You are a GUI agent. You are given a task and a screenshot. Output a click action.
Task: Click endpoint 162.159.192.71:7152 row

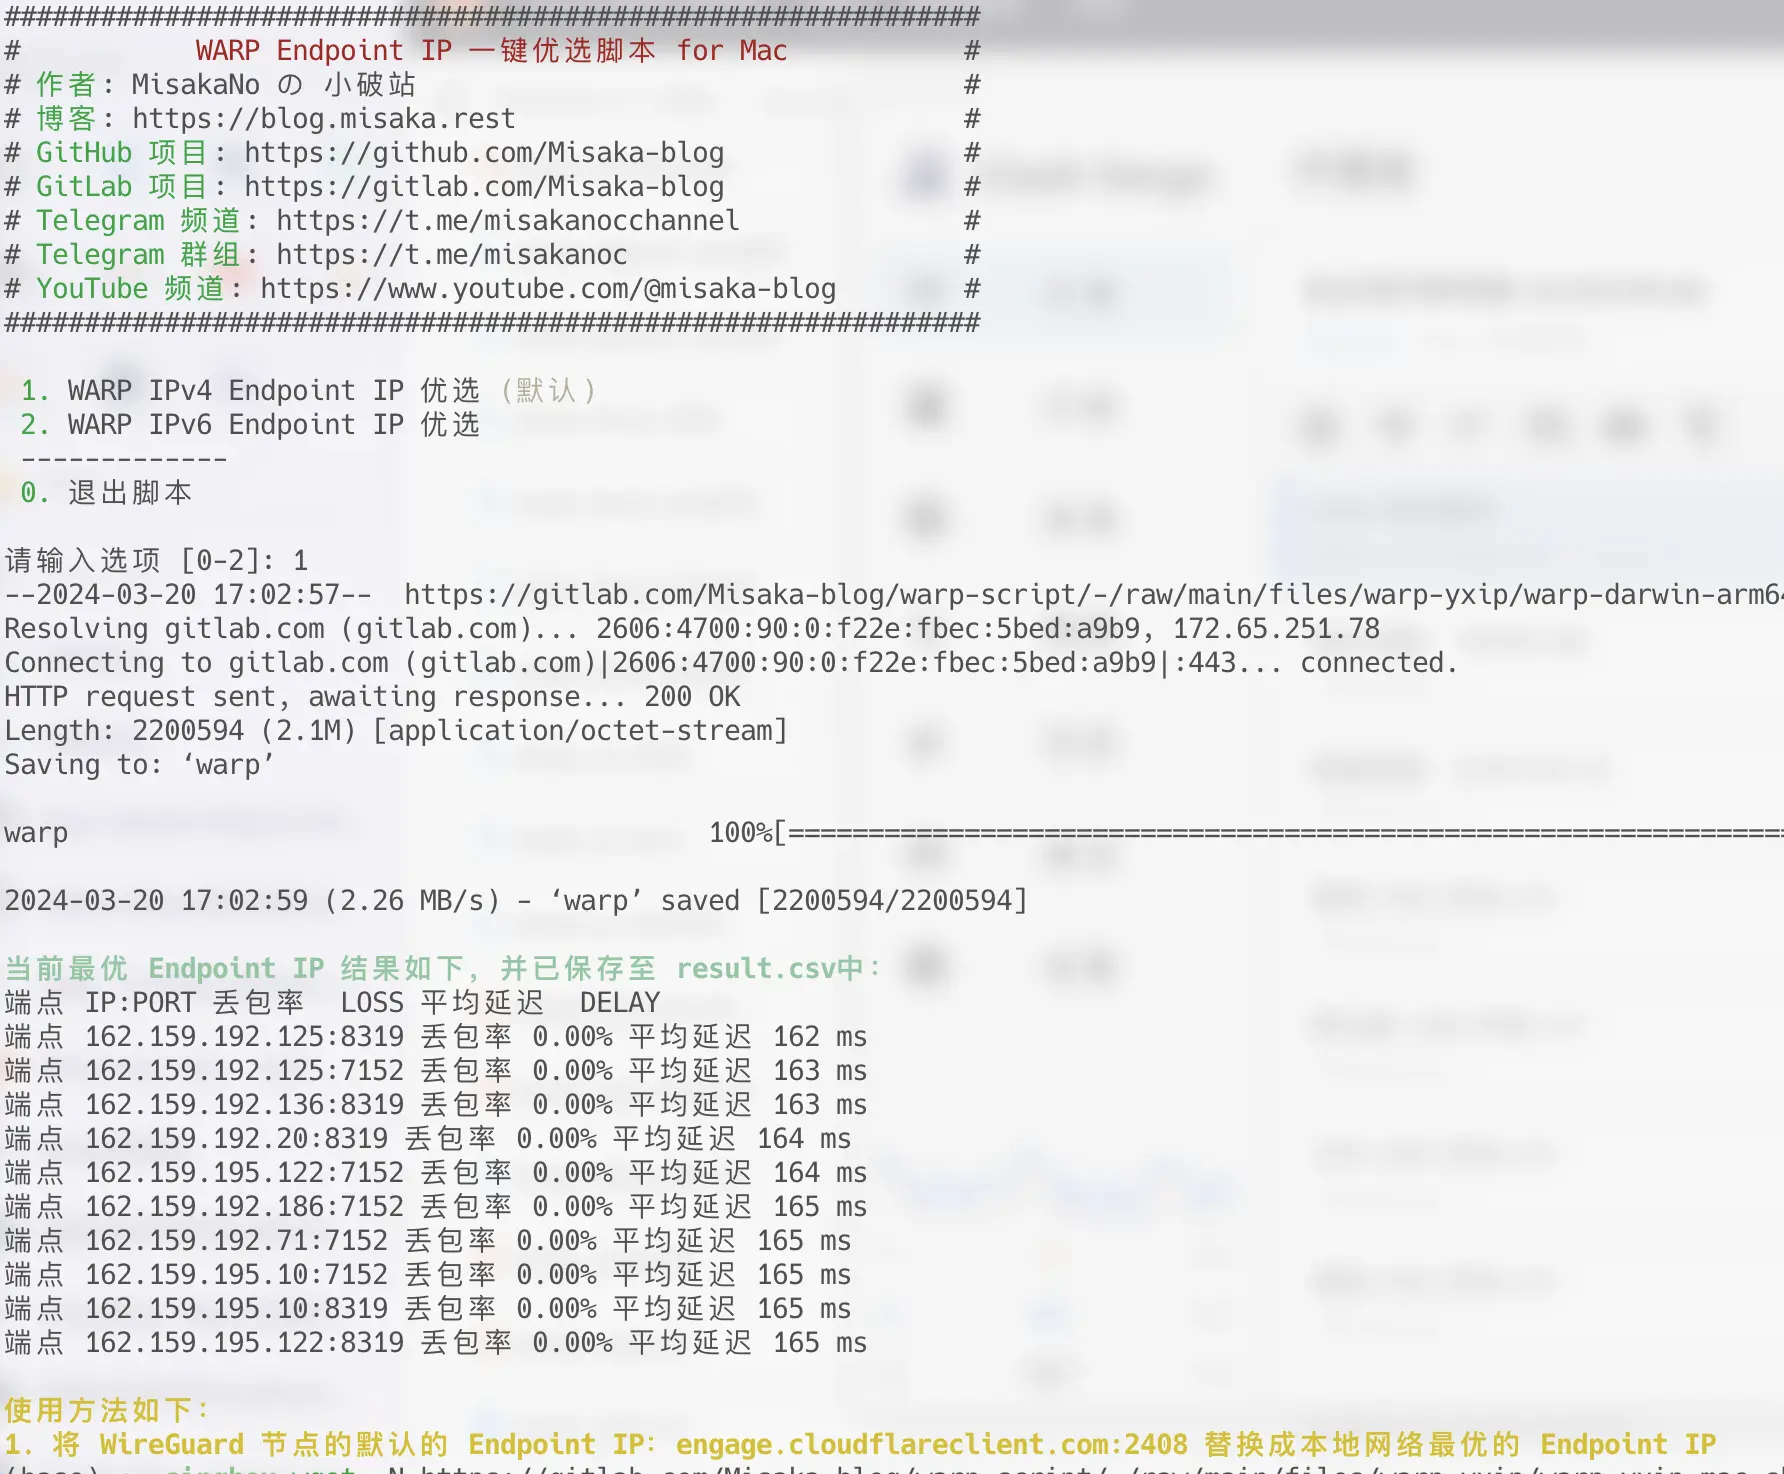(236, 1241)
